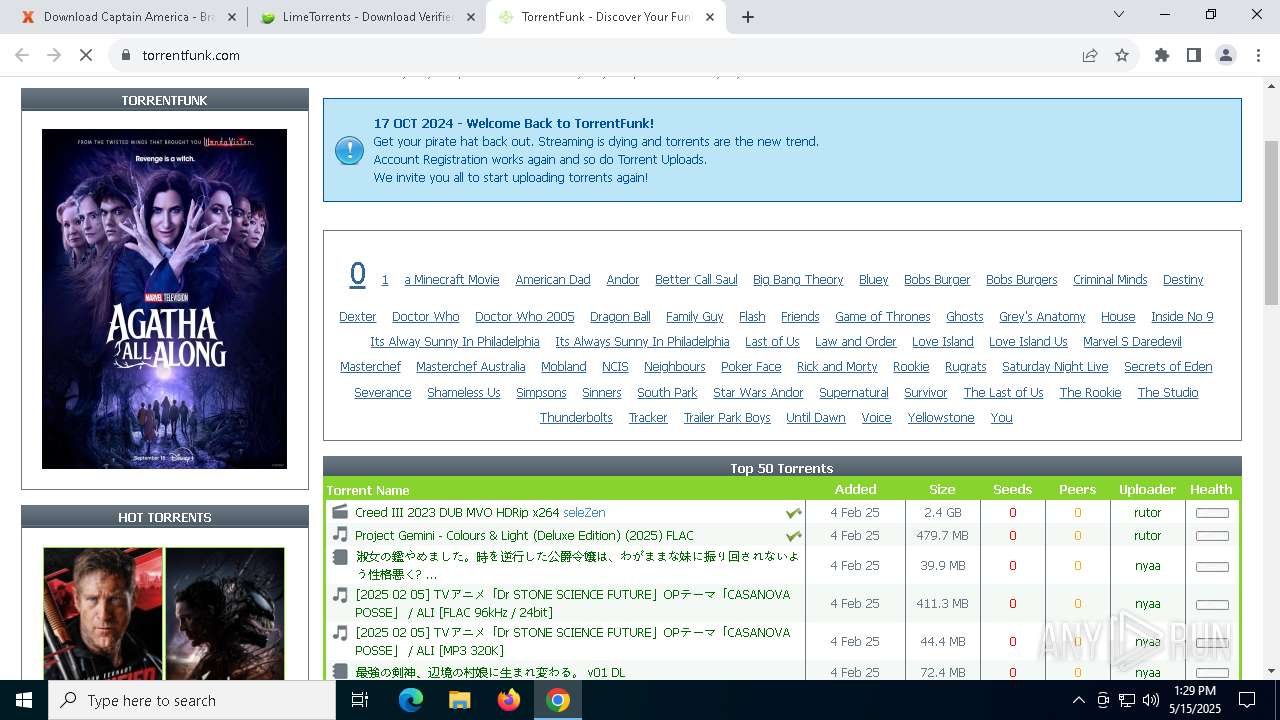Sort torrents by Size column
The height and width of the screenshot is (720, 1280).
pos(942,490)
